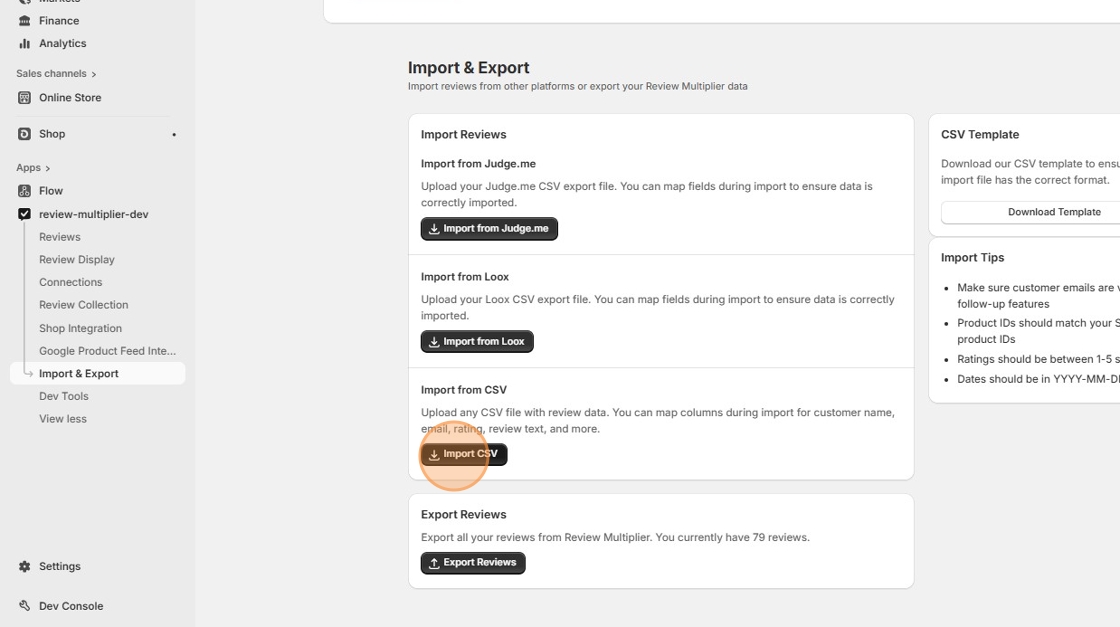Click the Import & Export page heading
Image resolution: width=1120 pixels, height=627 pixels.
(x=469, y=68)
